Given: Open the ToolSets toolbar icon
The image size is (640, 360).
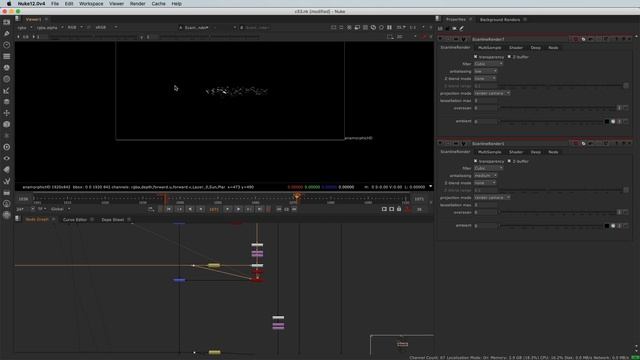Looking at the screenshot, I should (x=7, y=181).
